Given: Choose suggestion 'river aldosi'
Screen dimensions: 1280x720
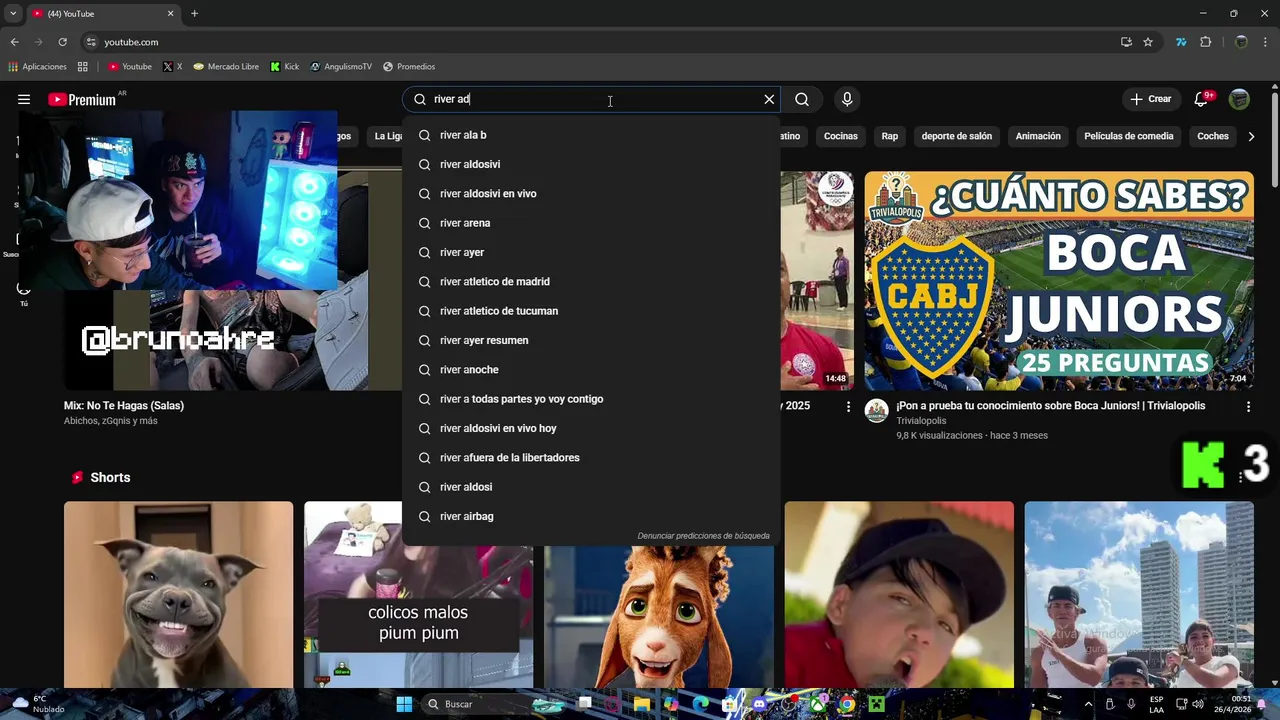Looking at the screenshot, I should [591, 487].
